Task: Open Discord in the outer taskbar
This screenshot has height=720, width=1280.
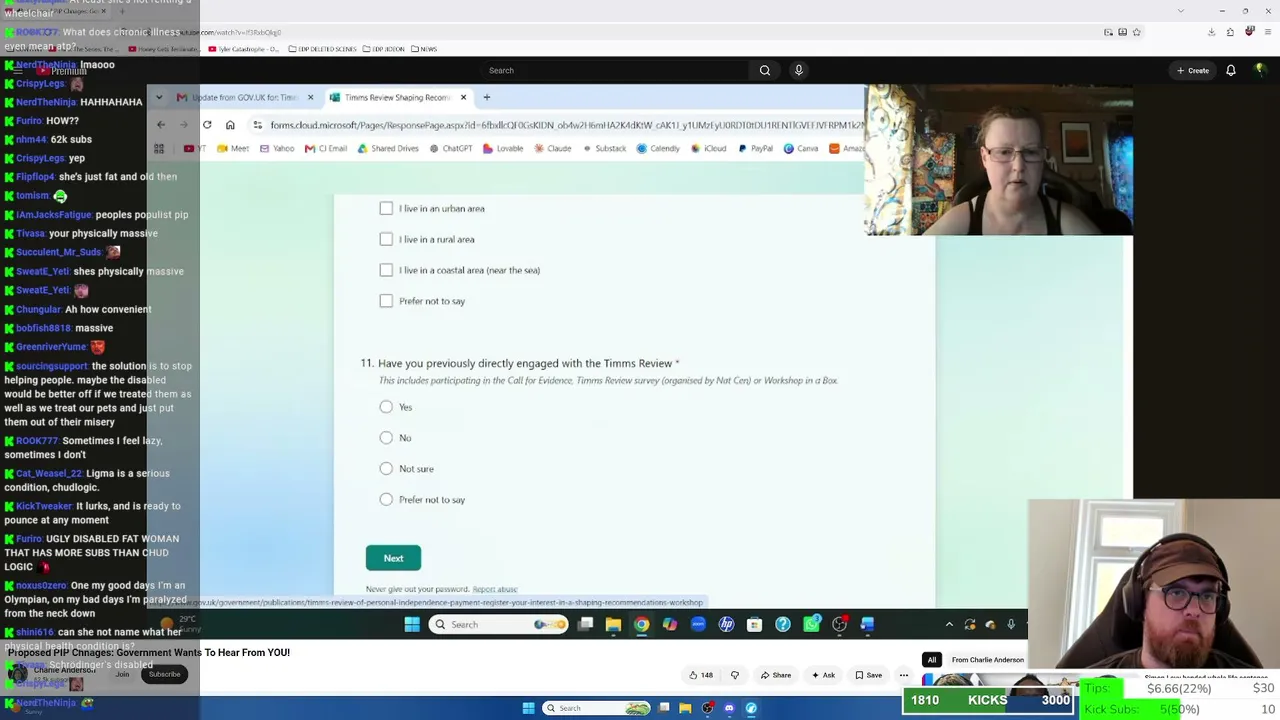Action: point(729,708)
